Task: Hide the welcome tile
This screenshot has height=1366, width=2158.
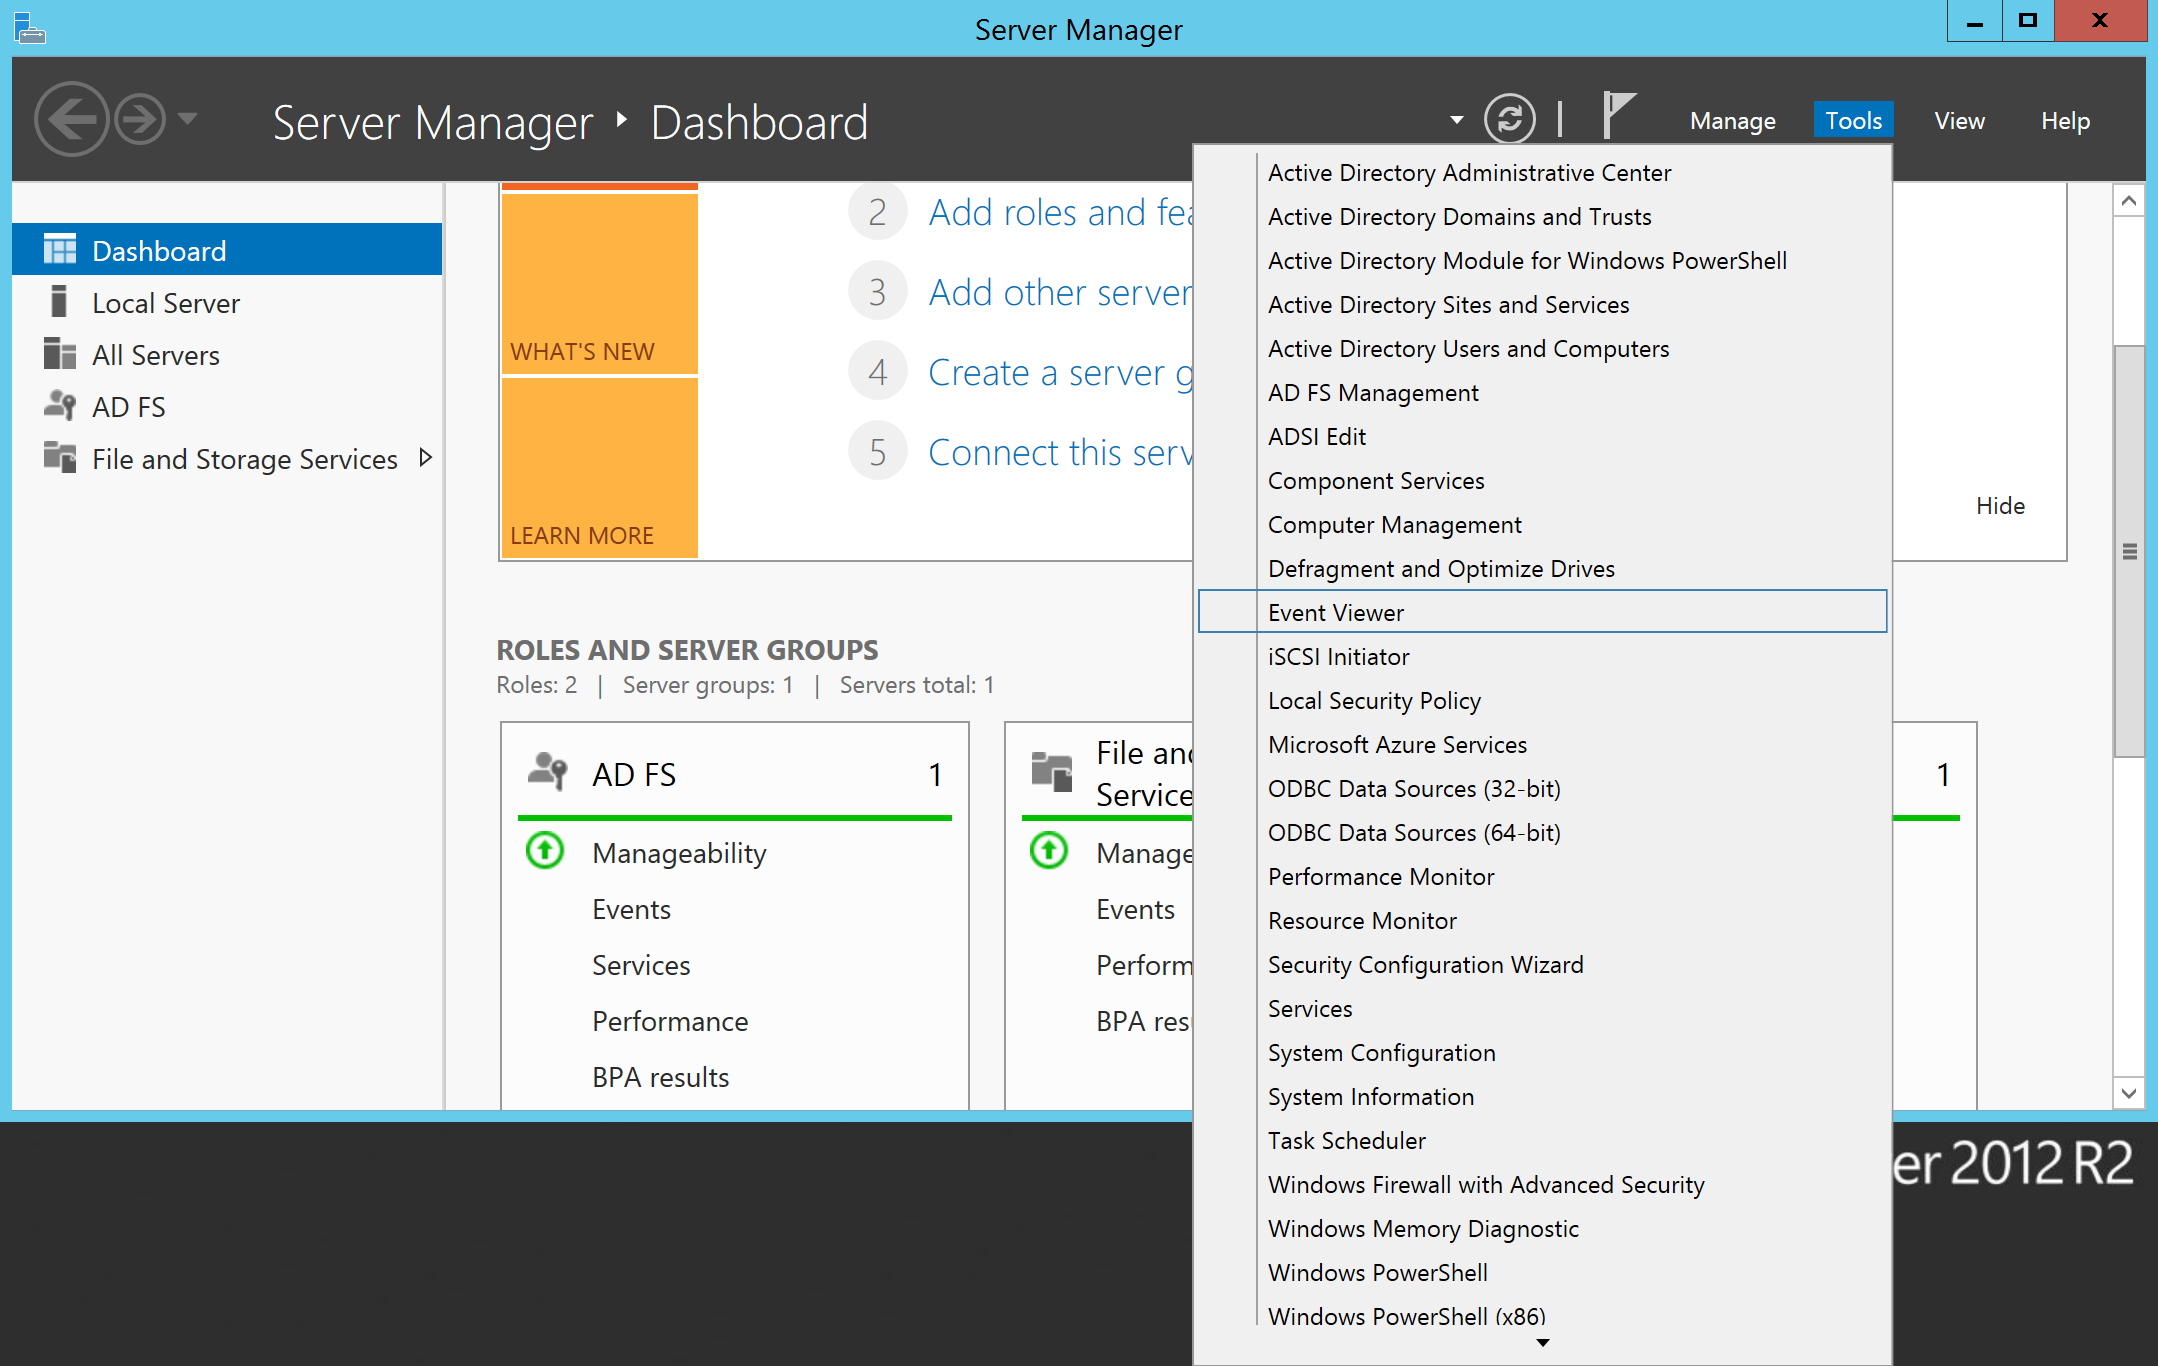Action: tap(1999, 506)
